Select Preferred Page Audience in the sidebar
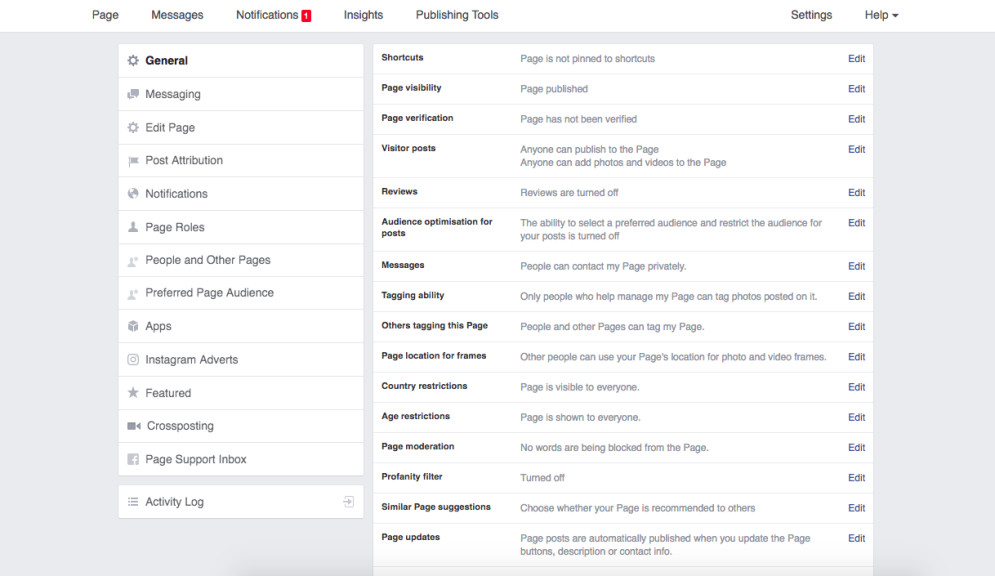Screen dimensions: 995x576 coord(209,293)
